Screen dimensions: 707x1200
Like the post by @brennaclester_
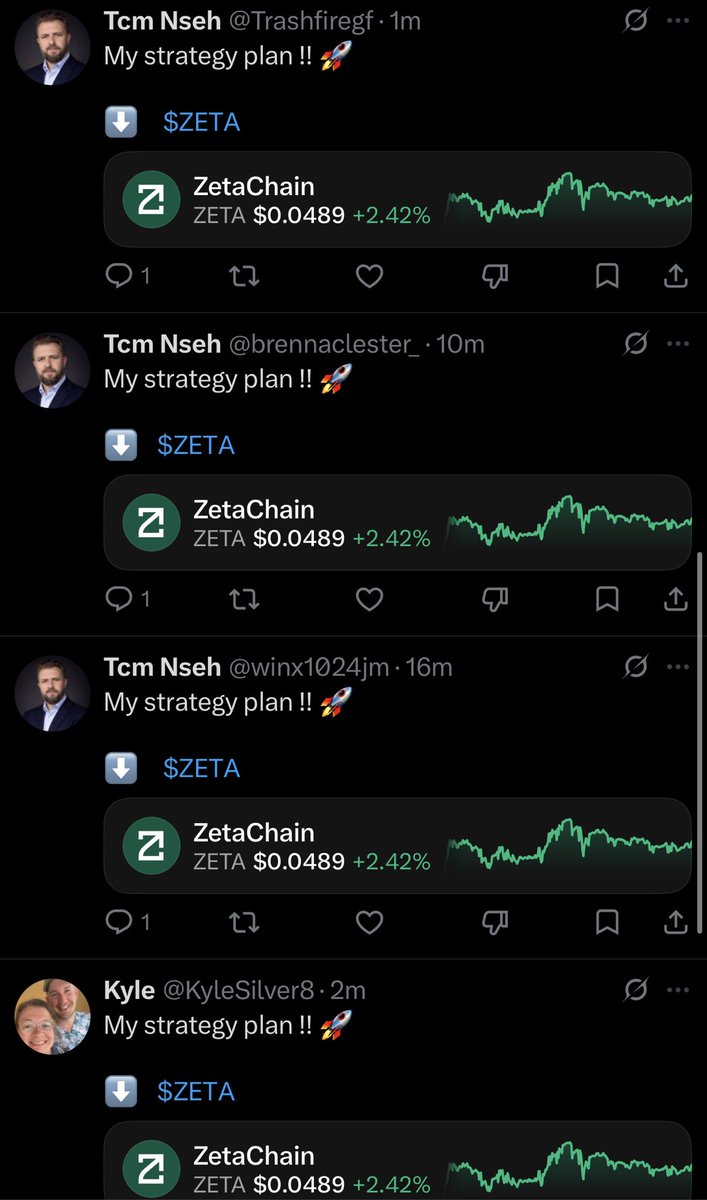pos(370,598)
